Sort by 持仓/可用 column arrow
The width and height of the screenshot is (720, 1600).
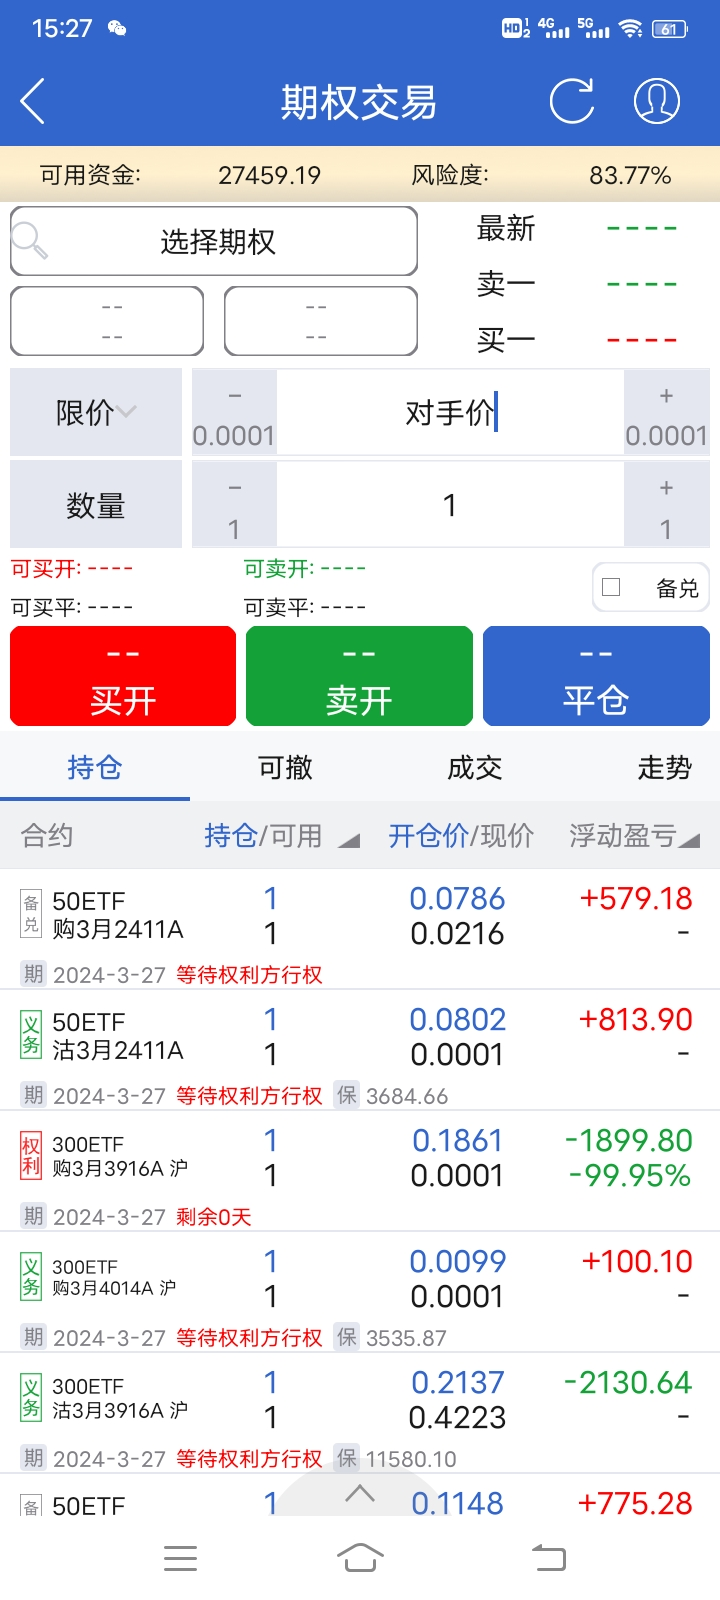[348, 840]
